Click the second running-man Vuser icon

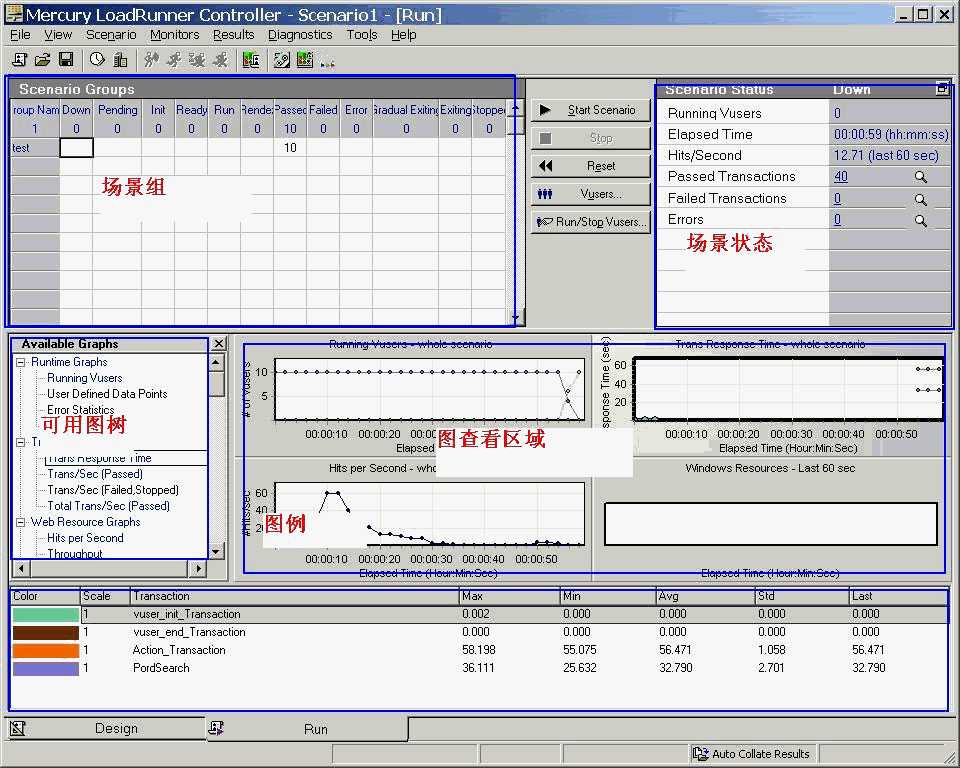pyautogui.click(x=174, y=59)
